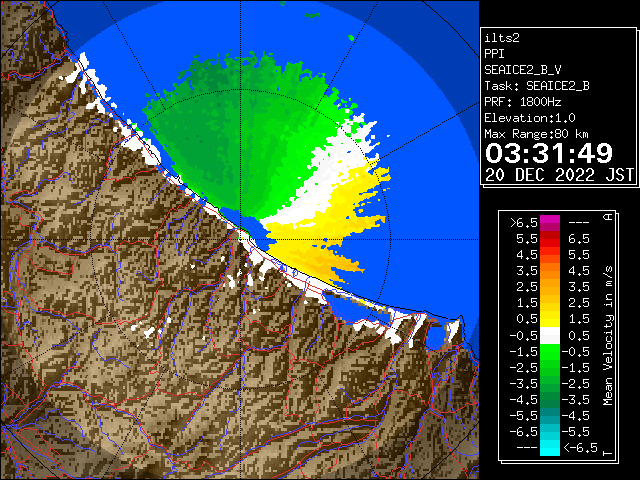This screenshot has width=640, height=480.
Task: Click the '<-6.5' legend label
Action: point(580,448)
